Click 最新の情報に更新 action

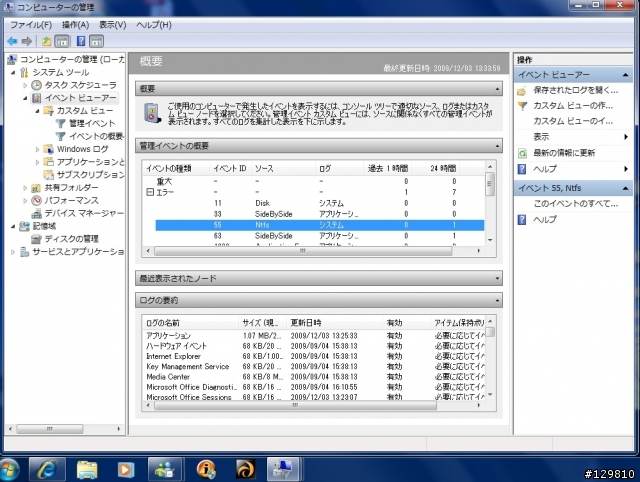point(564,153)
